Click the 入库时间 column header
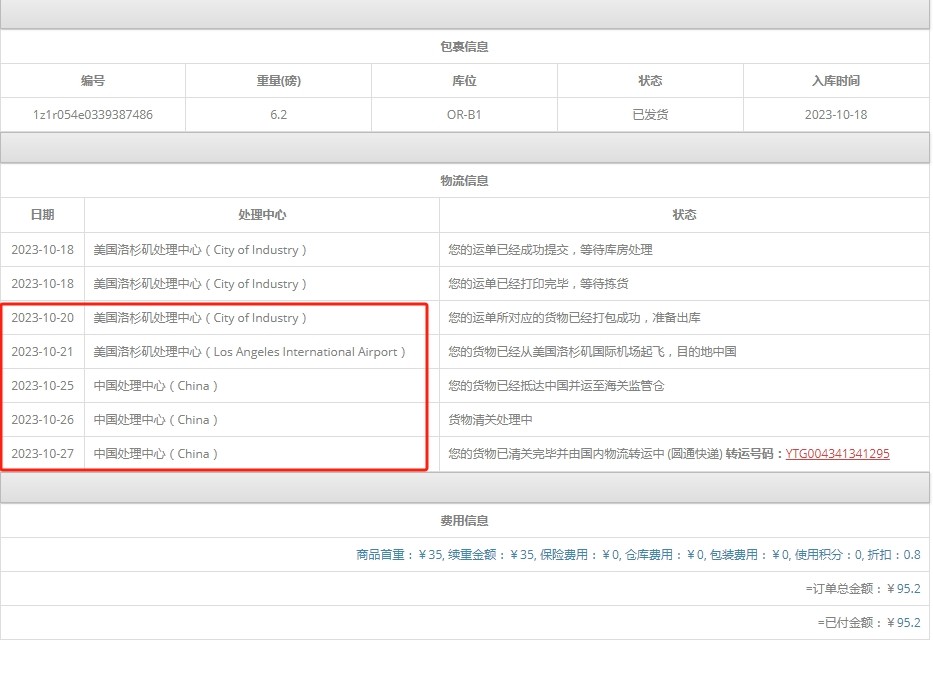Image resolution: width=933 pixels, height=678 pixels. [835, 80]
